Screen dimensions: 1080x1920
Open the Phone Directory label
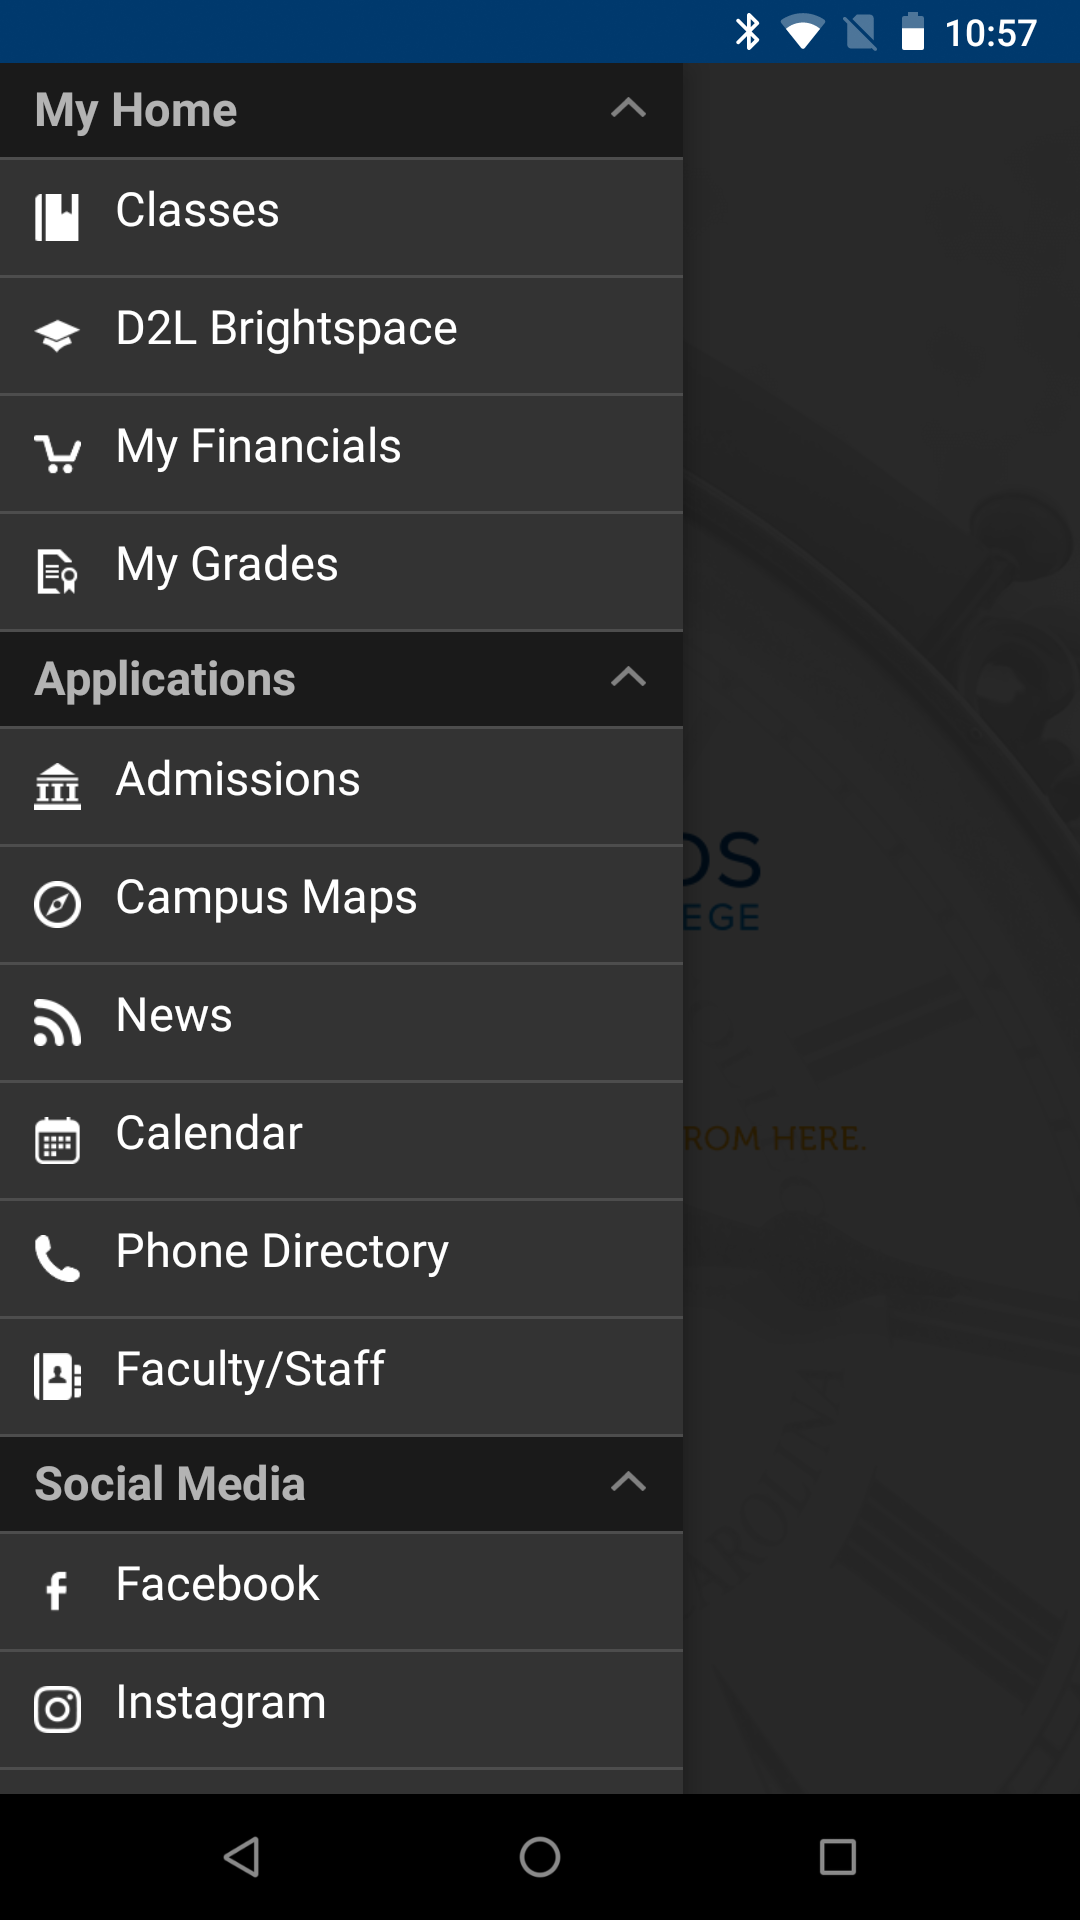tap(282, 1252)
